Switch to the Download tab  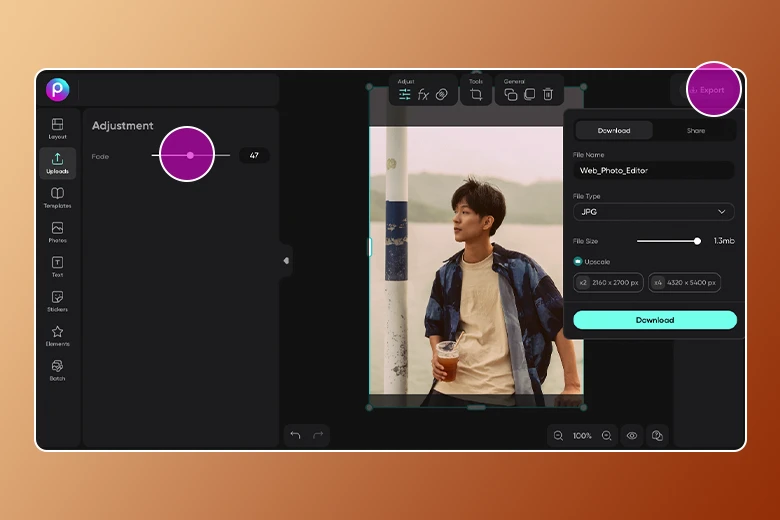coord(614,131)
